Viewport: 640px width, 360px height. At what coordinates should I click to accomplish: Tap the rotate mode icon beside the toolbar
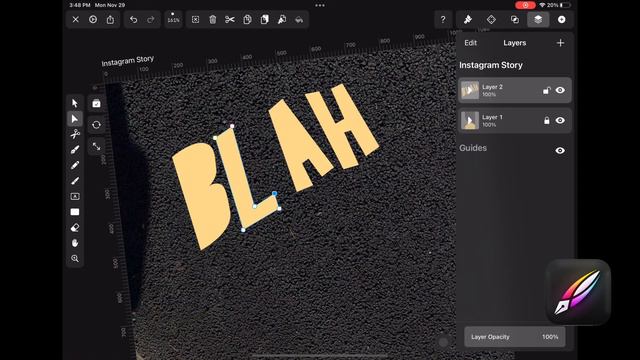click(96, 125)
